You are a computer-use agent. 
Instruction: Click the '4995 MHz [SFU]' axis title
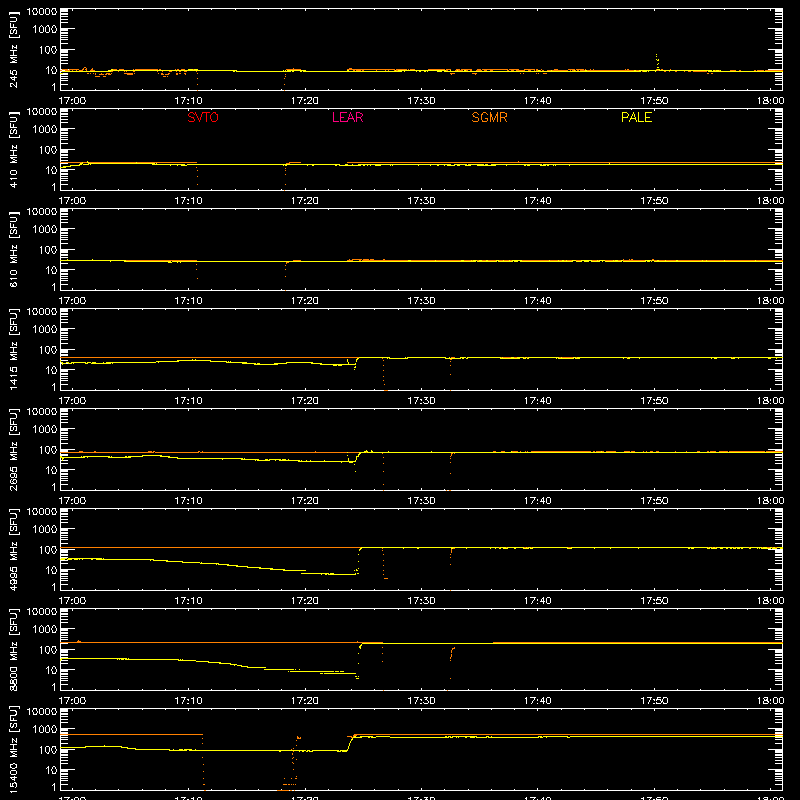pos(13,549)
